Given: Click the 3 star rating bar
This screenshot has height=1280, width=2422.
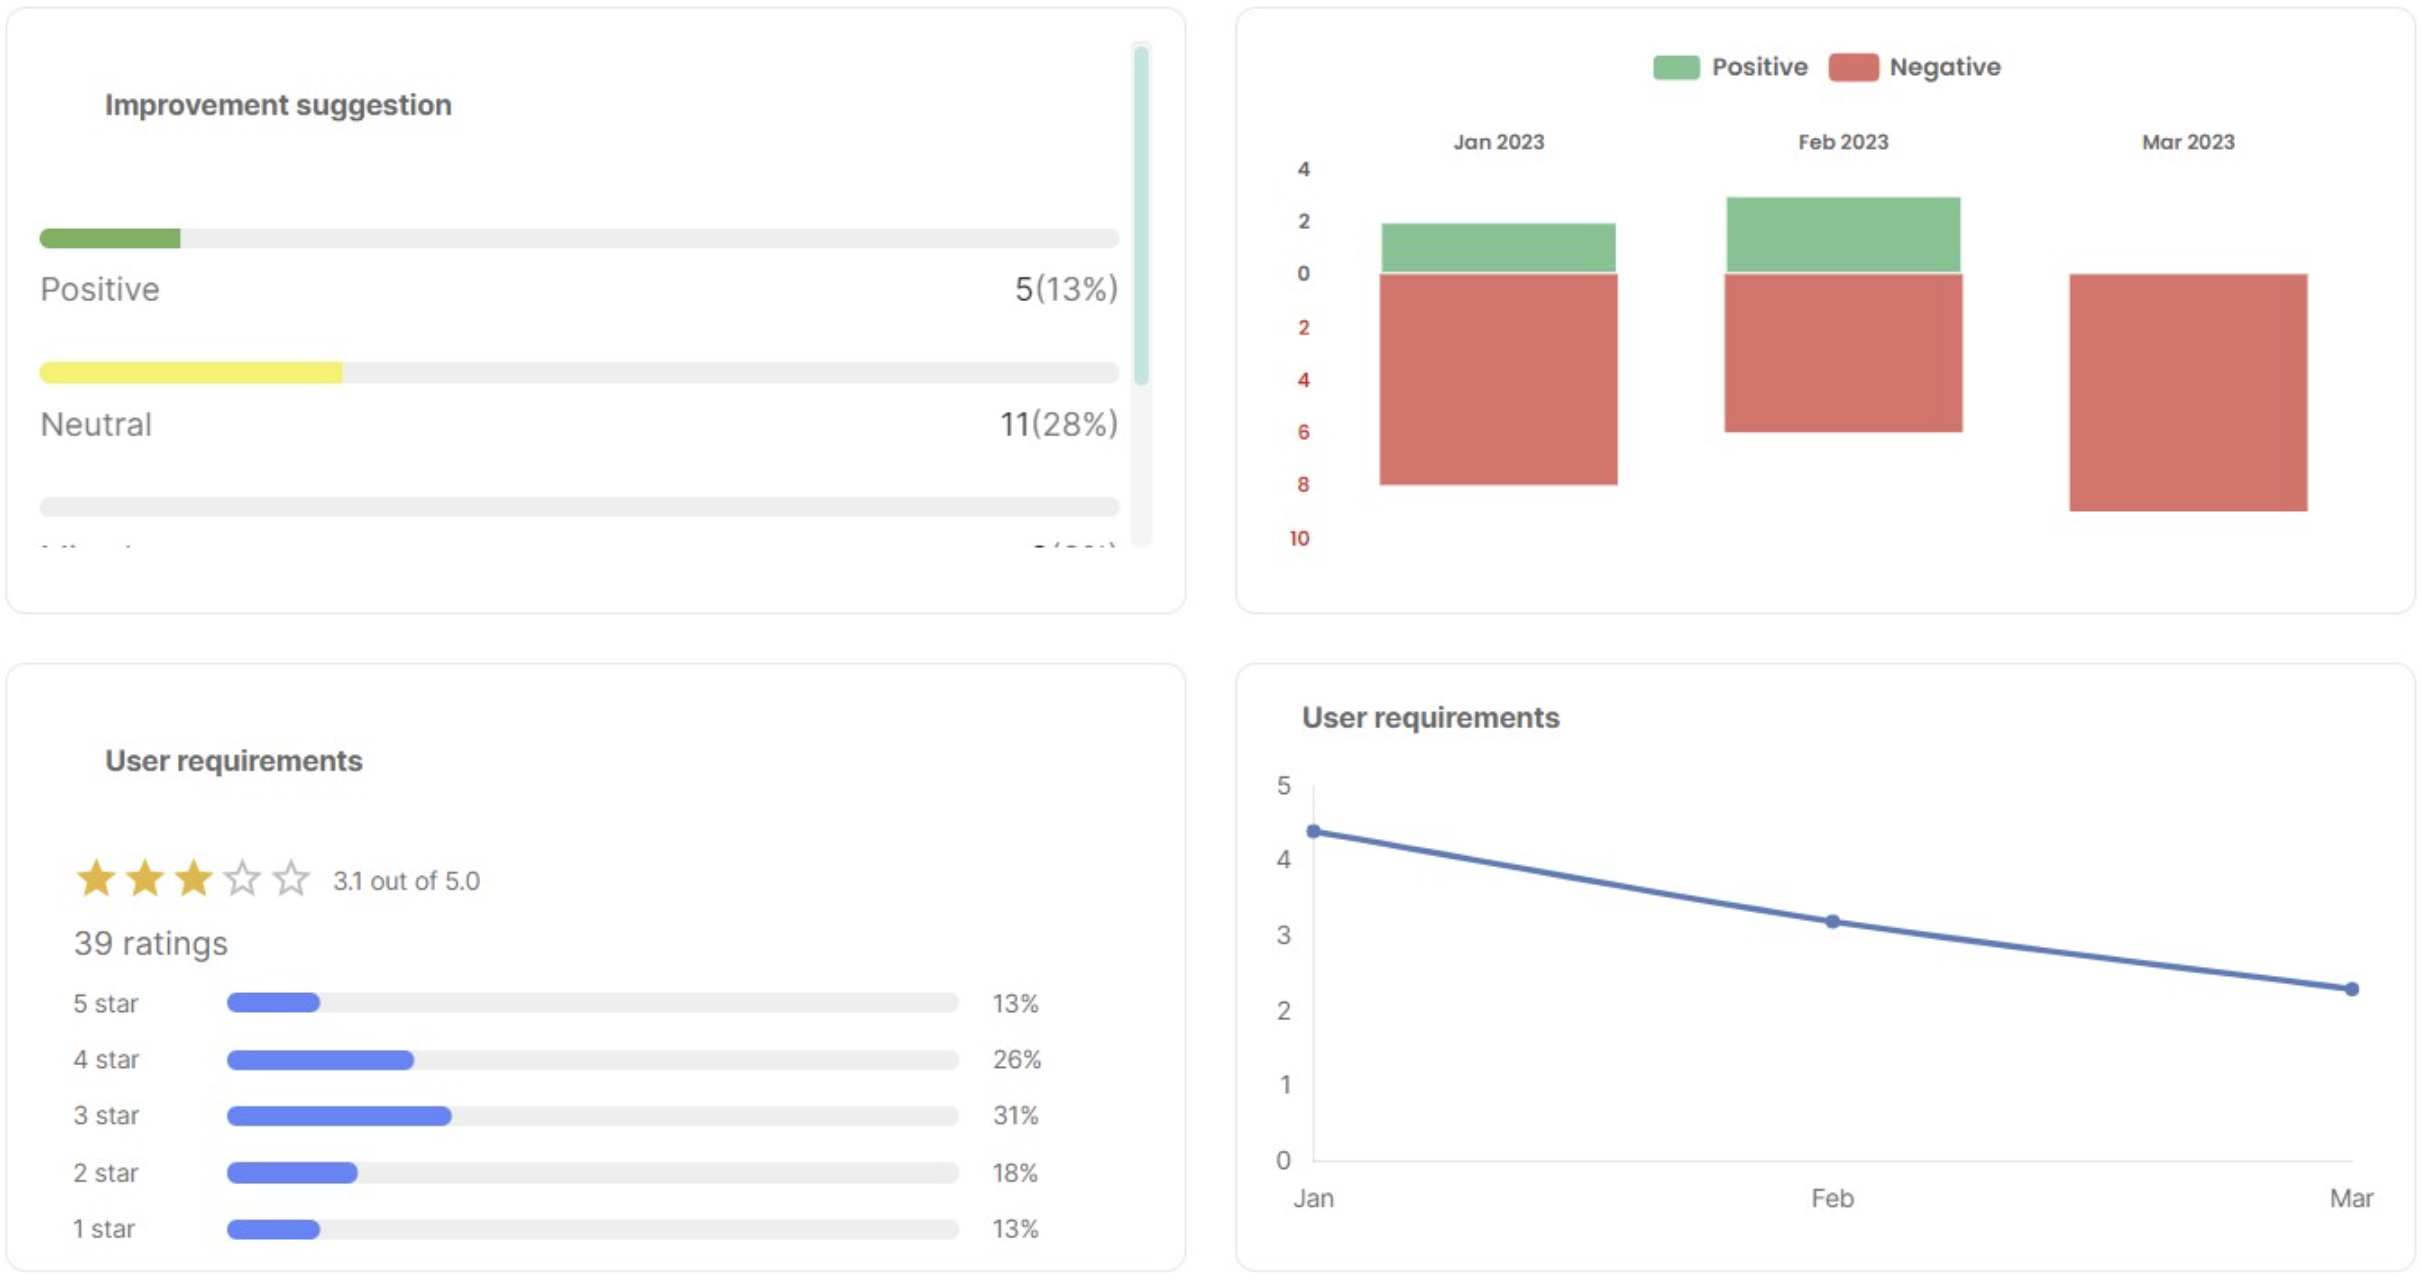Looking at the screenshot, I should [339, 1115].
